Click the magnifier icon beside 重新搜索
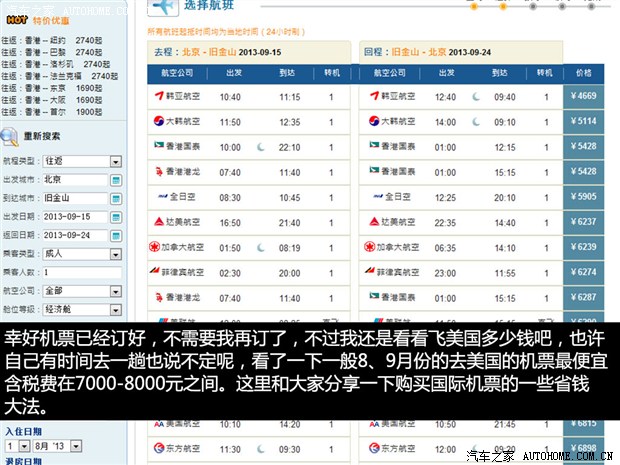The width and height of the screenshot is (620, 465). coord(10,137)
